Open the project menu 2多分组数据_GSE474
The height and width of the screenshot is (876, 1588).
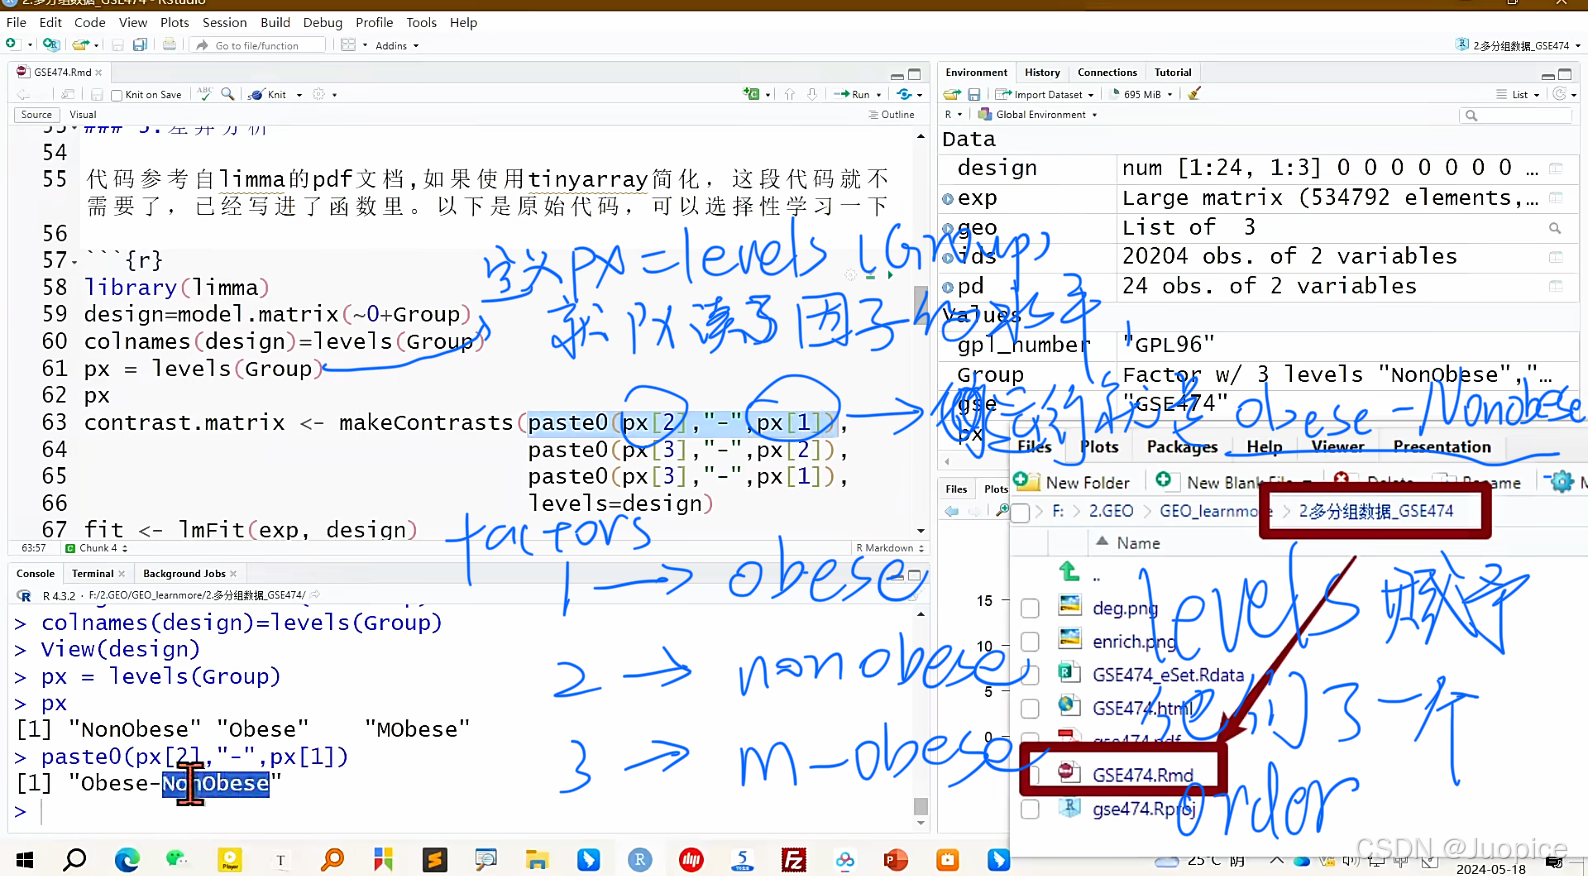pos(1518,45)
